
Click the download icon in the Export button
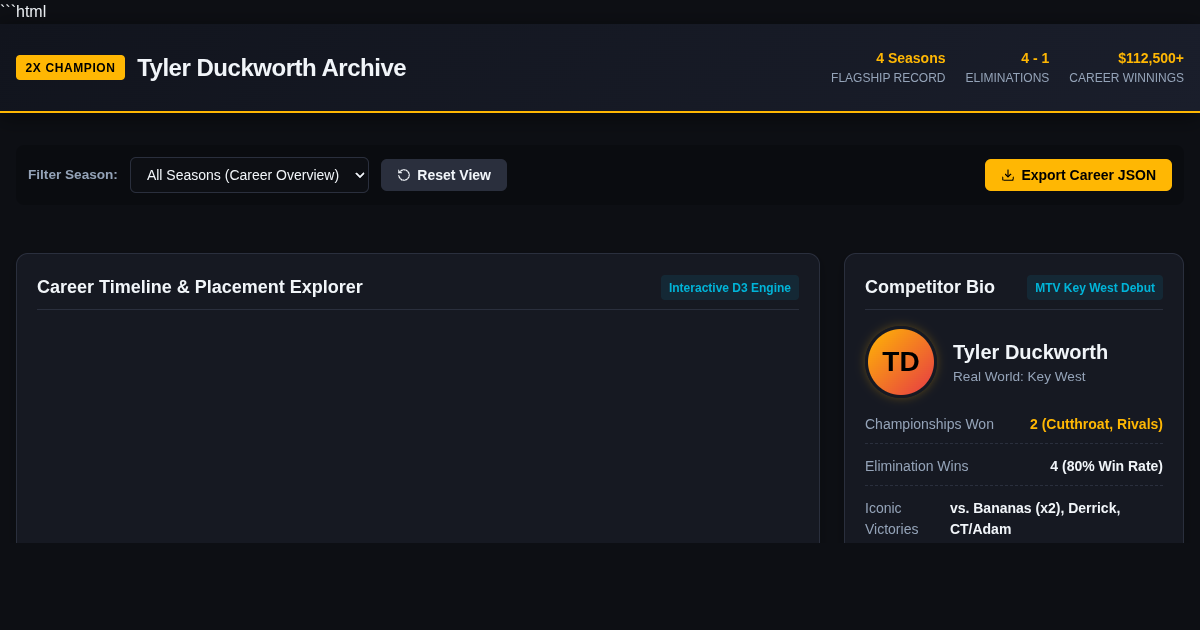1008,175
